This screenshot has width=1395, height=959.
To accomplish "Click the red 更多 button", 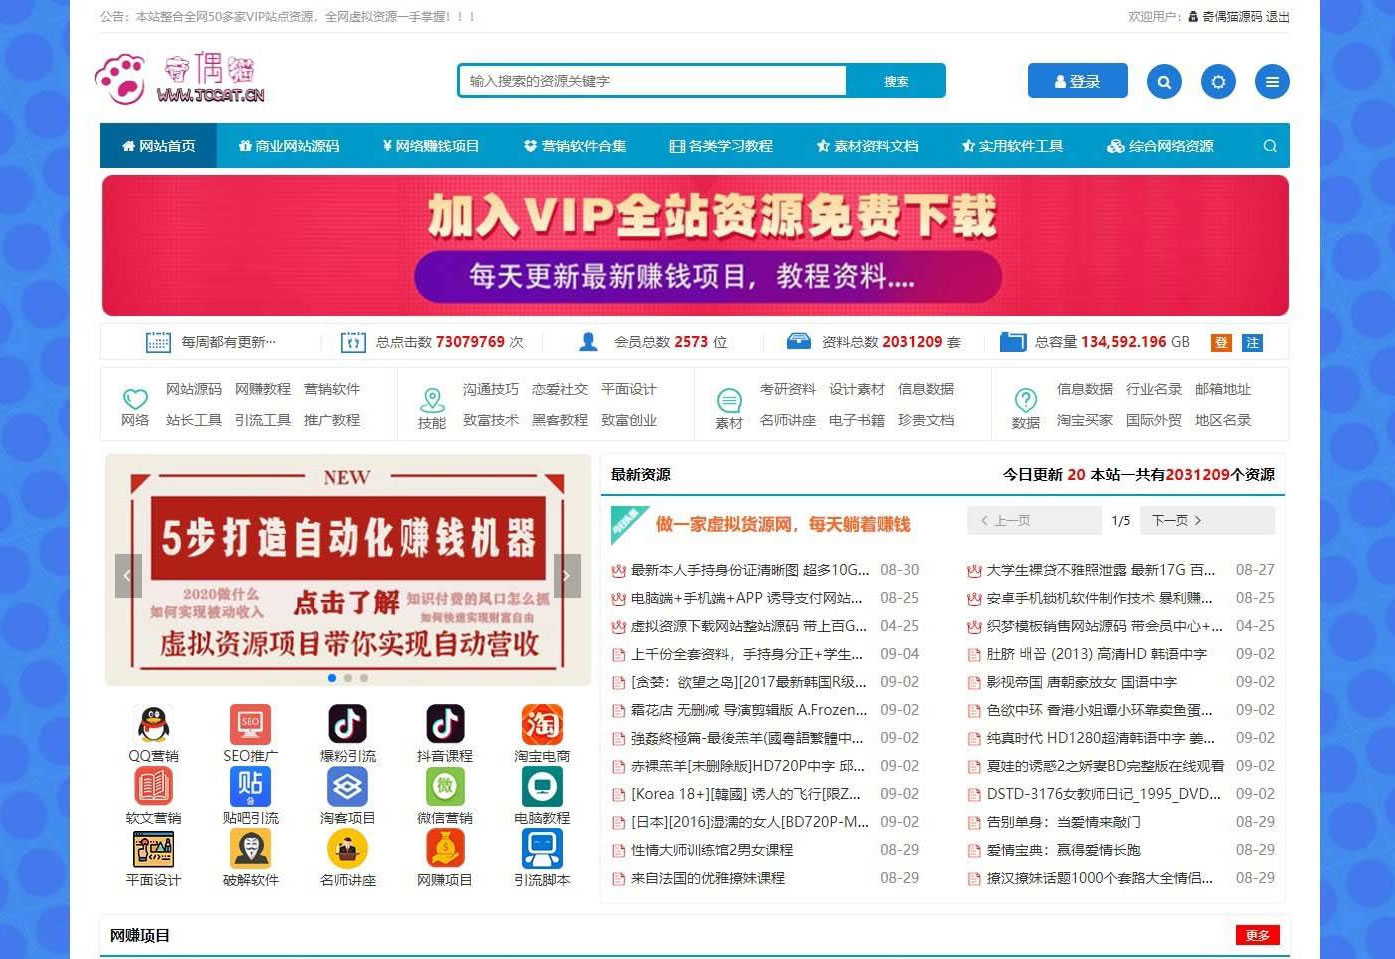I will (x=1257, y=935).
